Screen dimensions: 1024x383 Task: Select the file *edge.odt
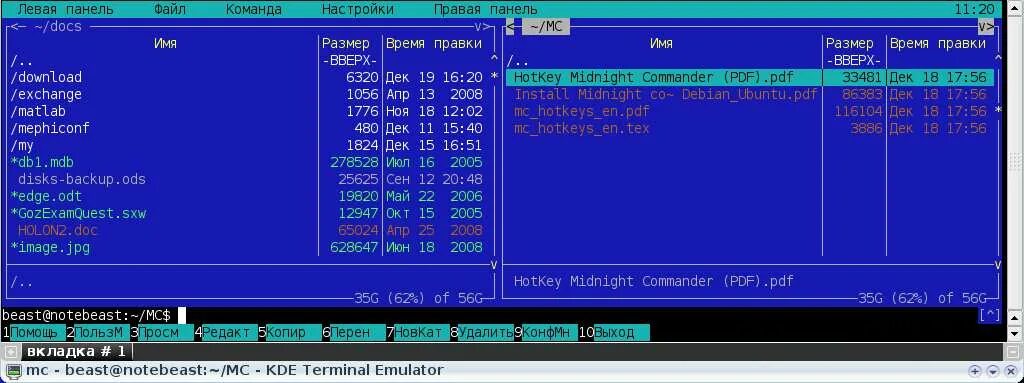tap(247, 196)
